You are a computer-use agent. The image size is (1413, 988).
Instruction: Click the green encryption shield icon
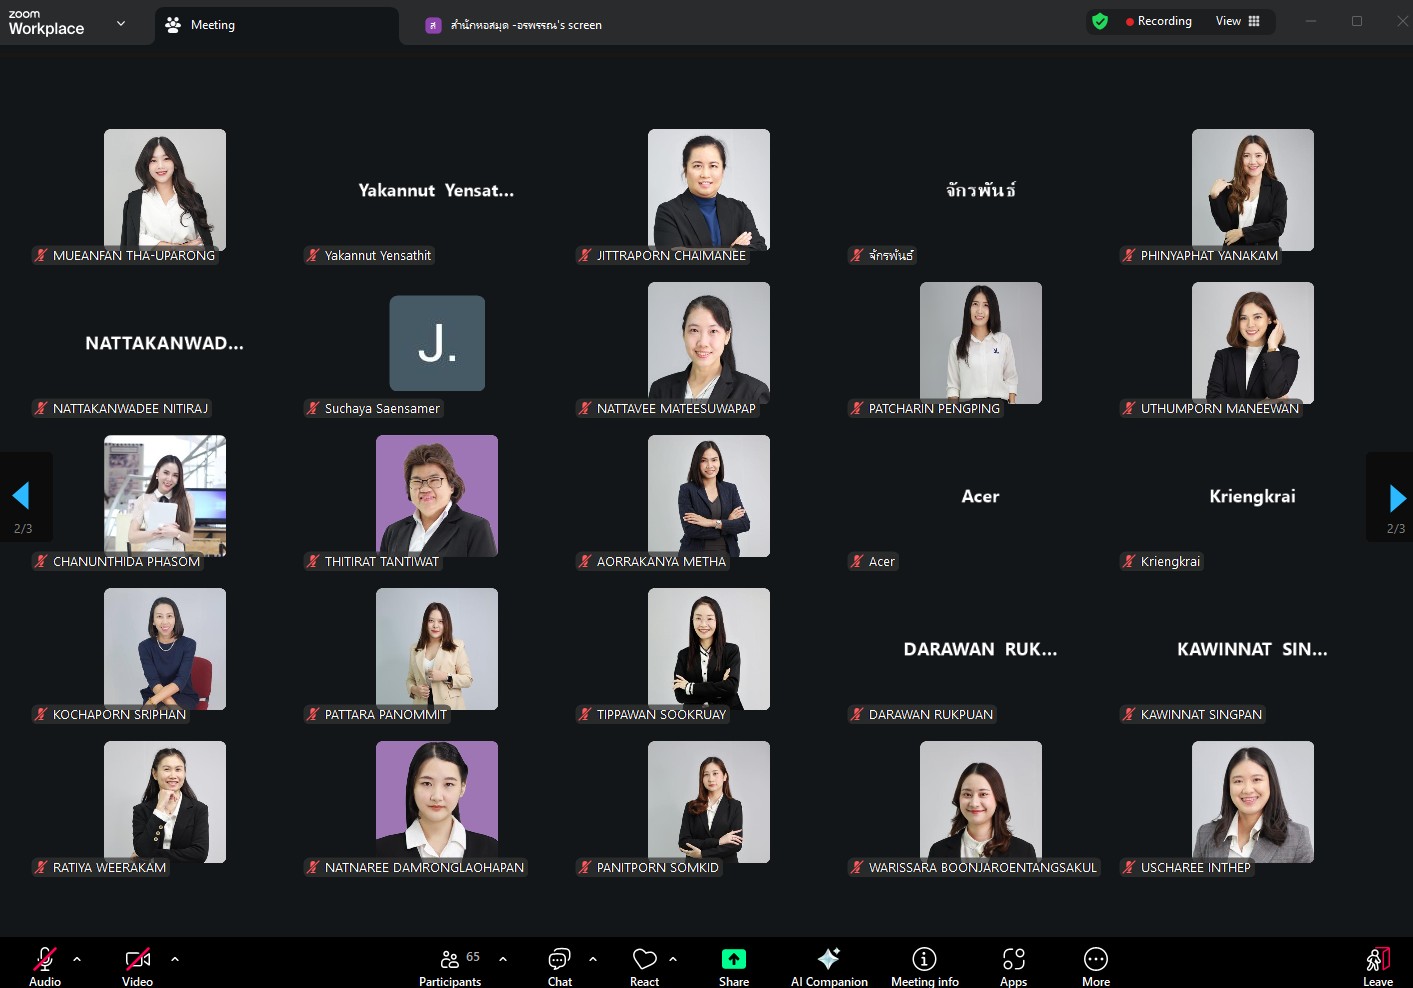pyautogui.click(x=1100, y=21)
